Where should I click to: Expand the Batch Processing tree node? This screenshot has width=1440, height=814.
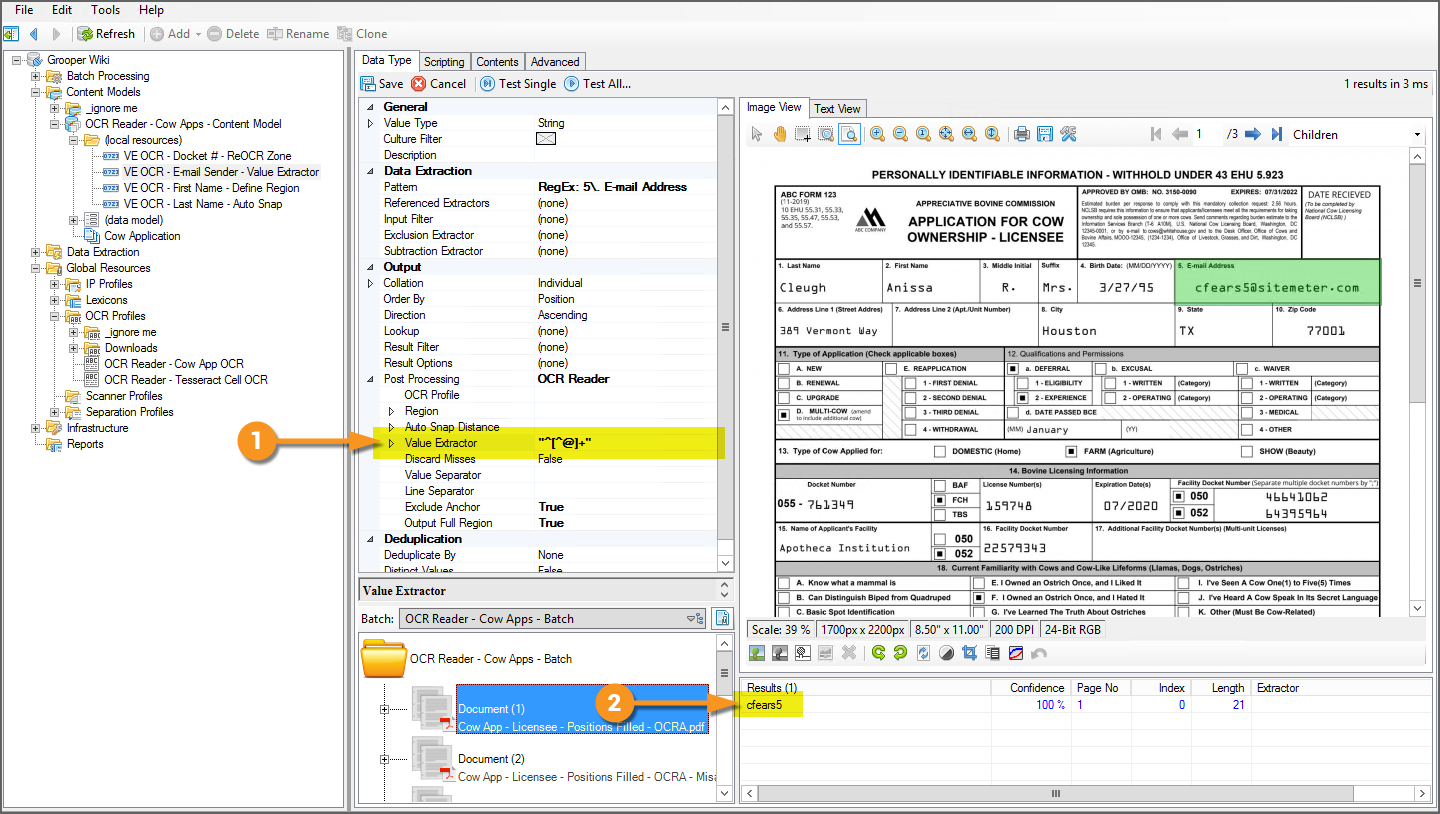(x=36, y=76)
